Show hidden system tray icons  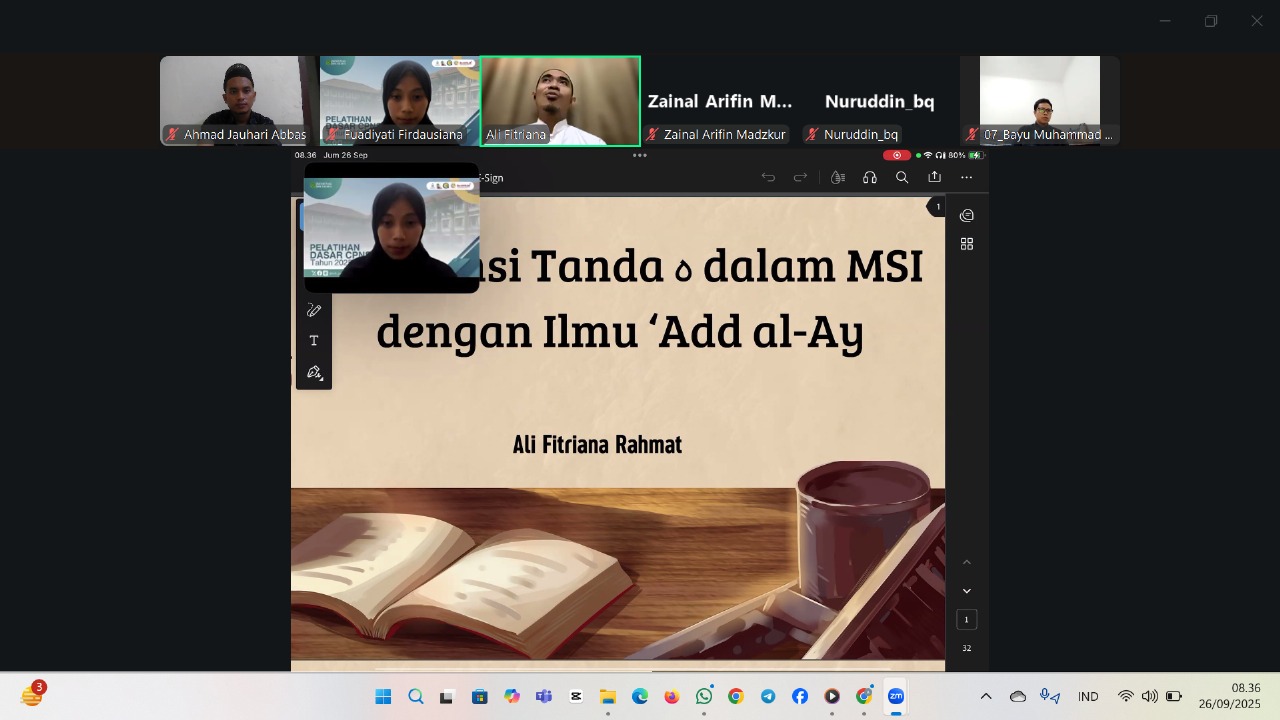point(986,697)
